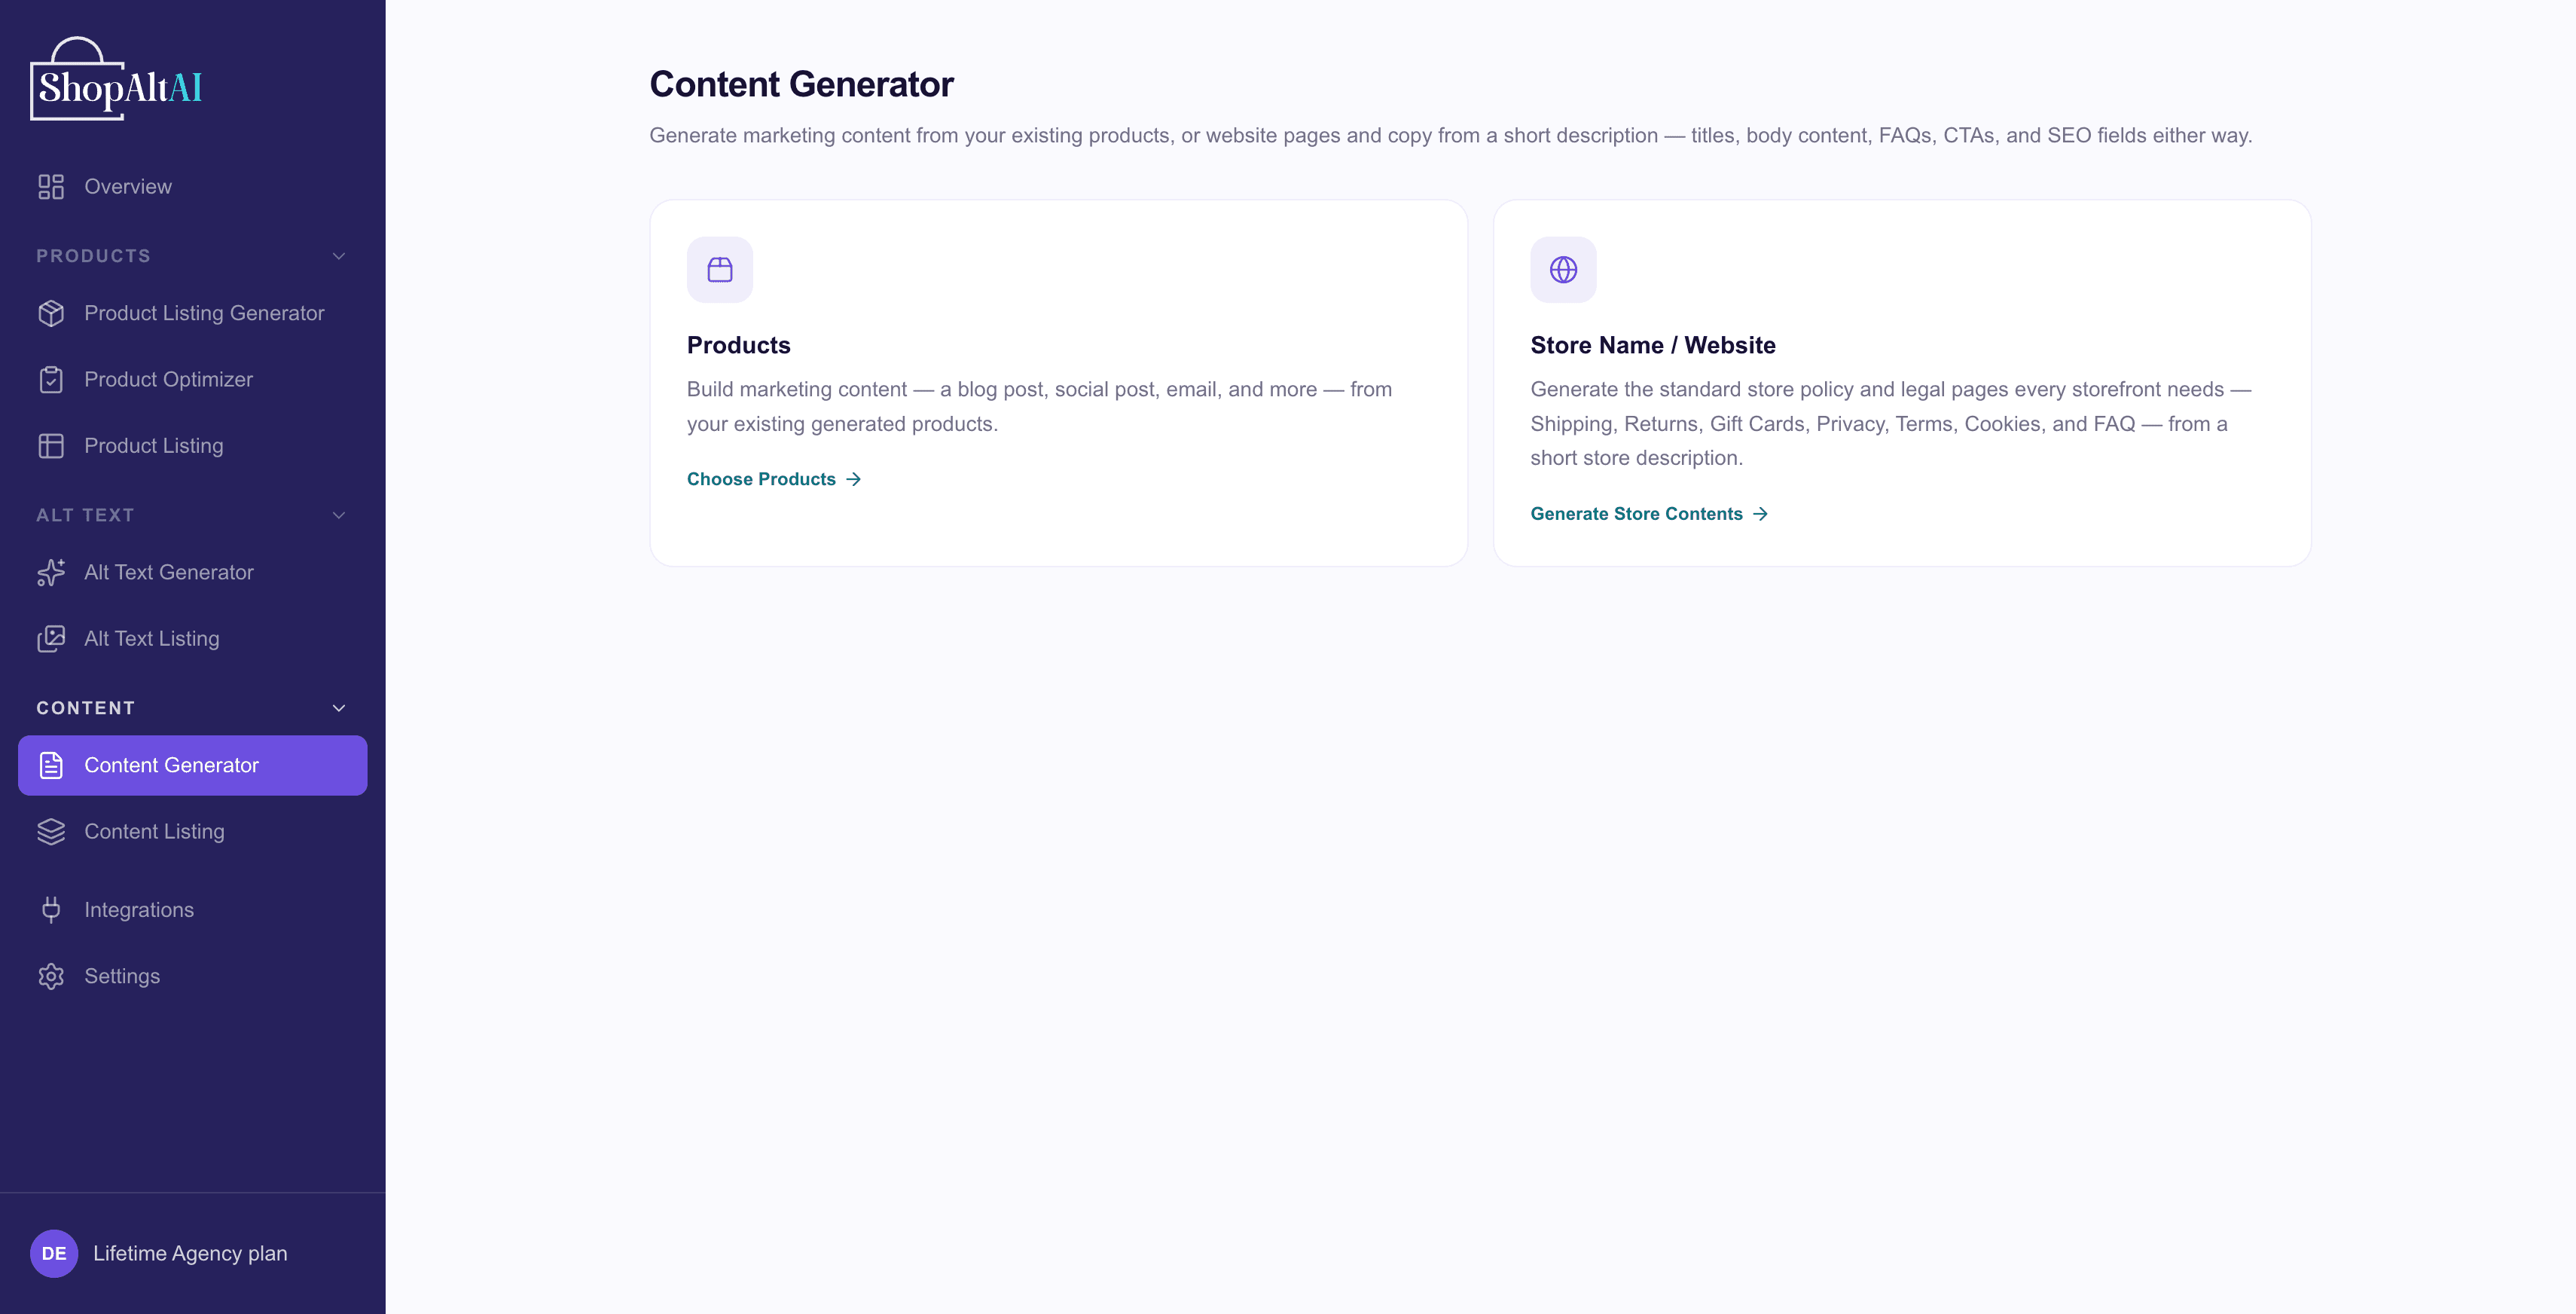The width and height of the screenshot is (2576, 1314).
Task: Click the Alt Text Generator sparkle icon
Action: pyautogui.click(x=51, y=572)
